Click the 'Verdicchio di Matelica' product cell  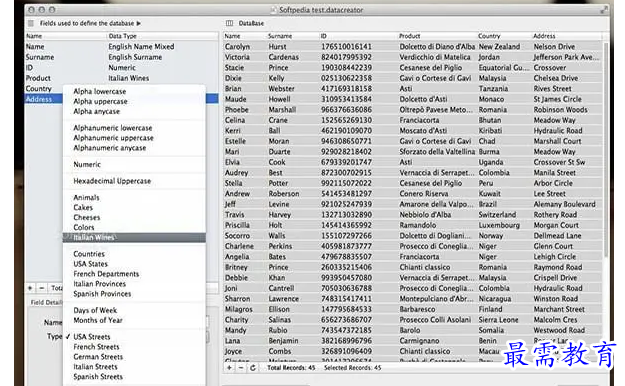point(435,57)
